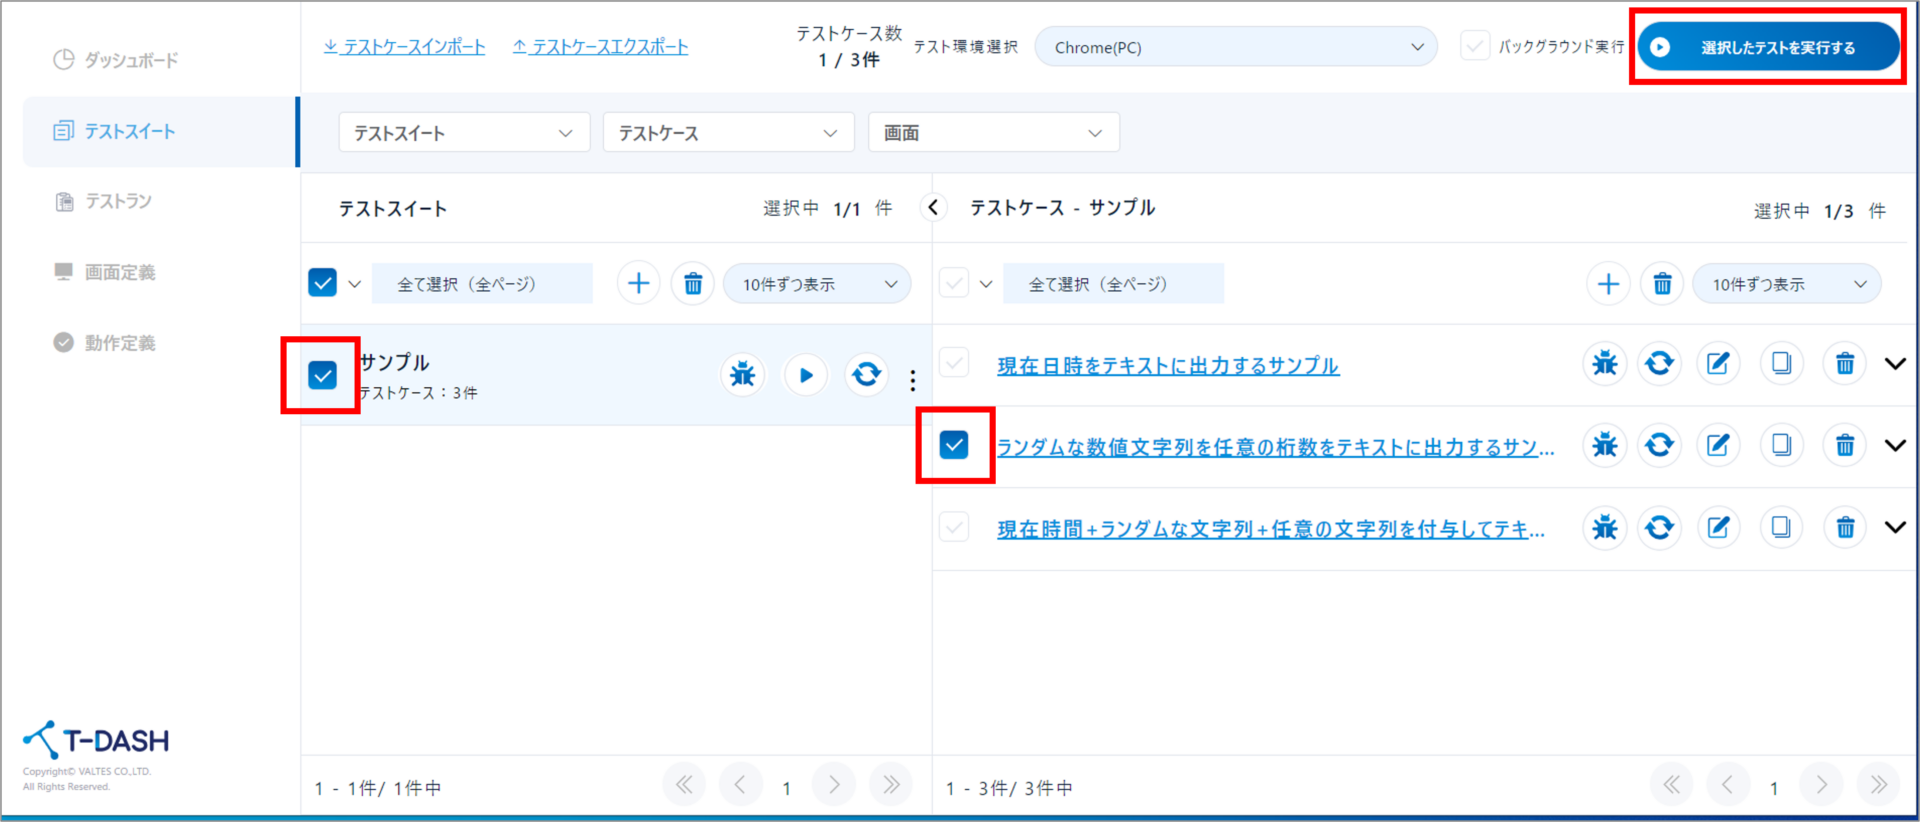Click the debug bug icon for サンプル suite
The height and width of the screenshot is (822, 1920).
tap(742, 375)
